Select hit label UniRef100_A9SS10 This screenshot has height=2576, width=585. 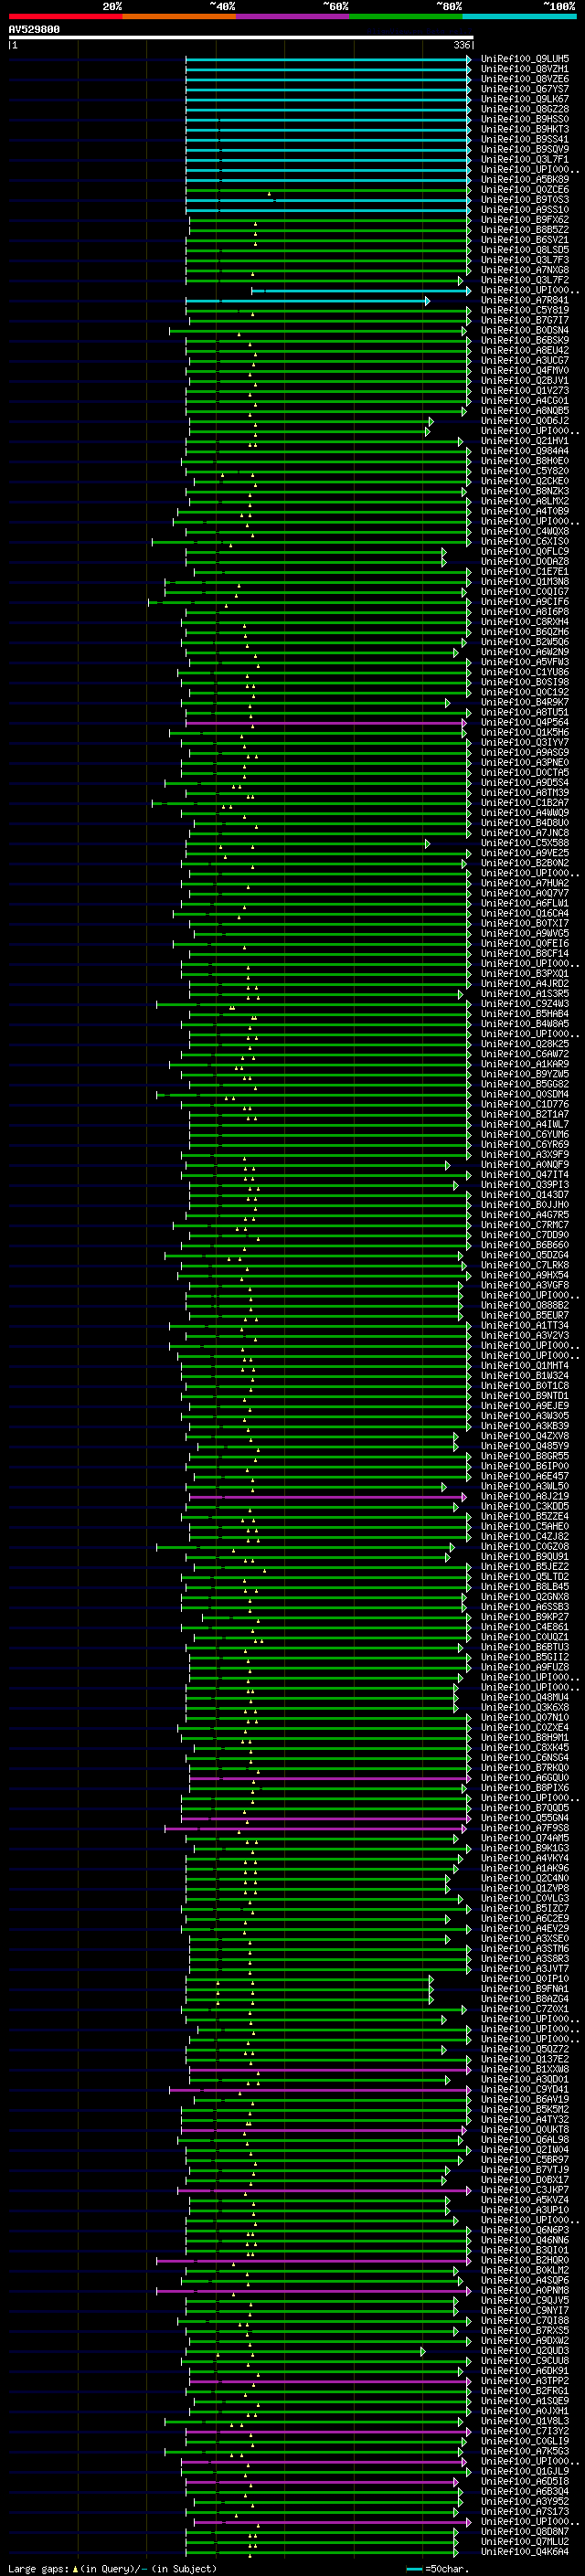click(525, 210)
